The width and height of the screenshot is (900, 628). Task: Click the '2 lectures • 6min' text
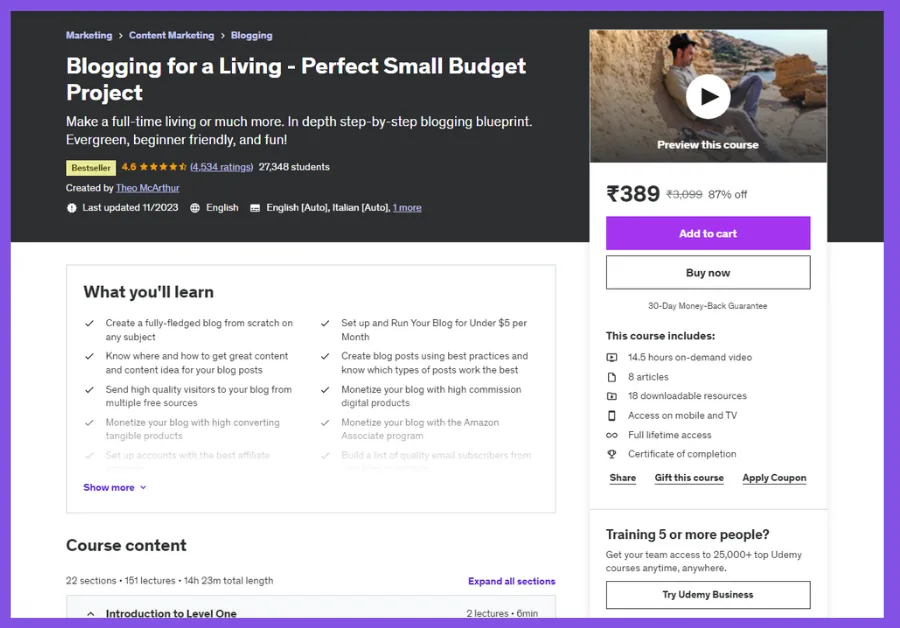(x=502, y=614)
